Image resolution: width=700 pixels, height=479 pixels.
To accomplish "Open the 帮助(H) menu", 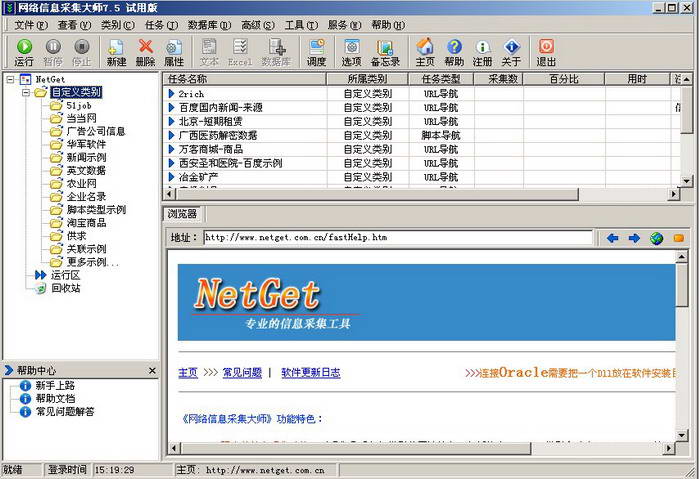I will [388, 25].
